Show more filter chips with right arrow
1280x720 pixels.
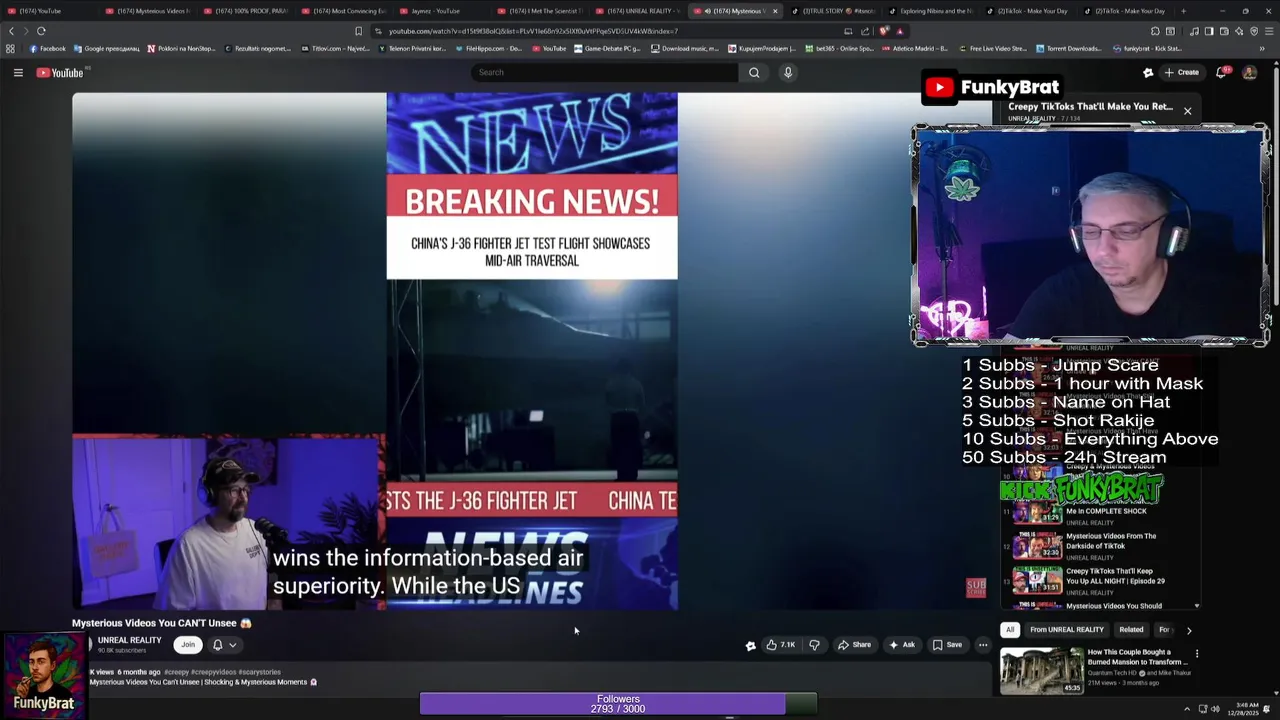(x=1189, y=630)
